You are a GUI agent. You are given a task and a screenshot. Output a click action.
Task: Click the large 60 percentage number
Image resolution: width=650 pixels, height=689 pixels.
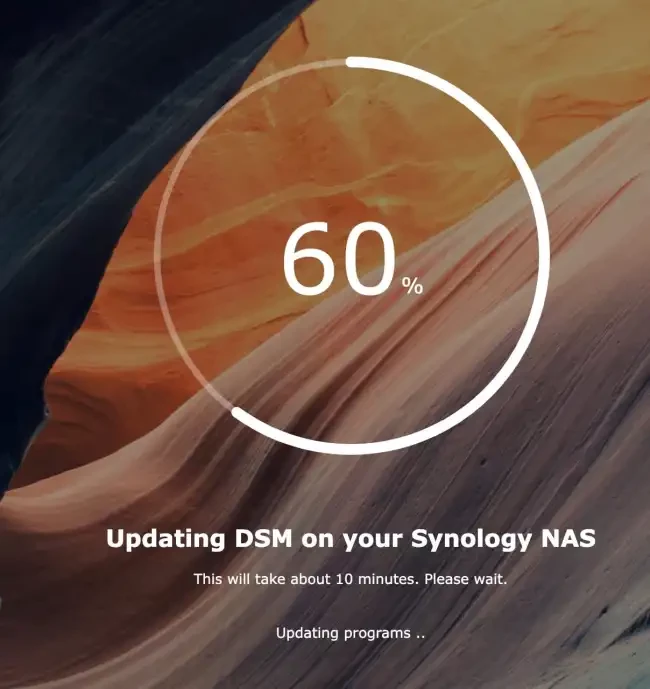point(340,258)
